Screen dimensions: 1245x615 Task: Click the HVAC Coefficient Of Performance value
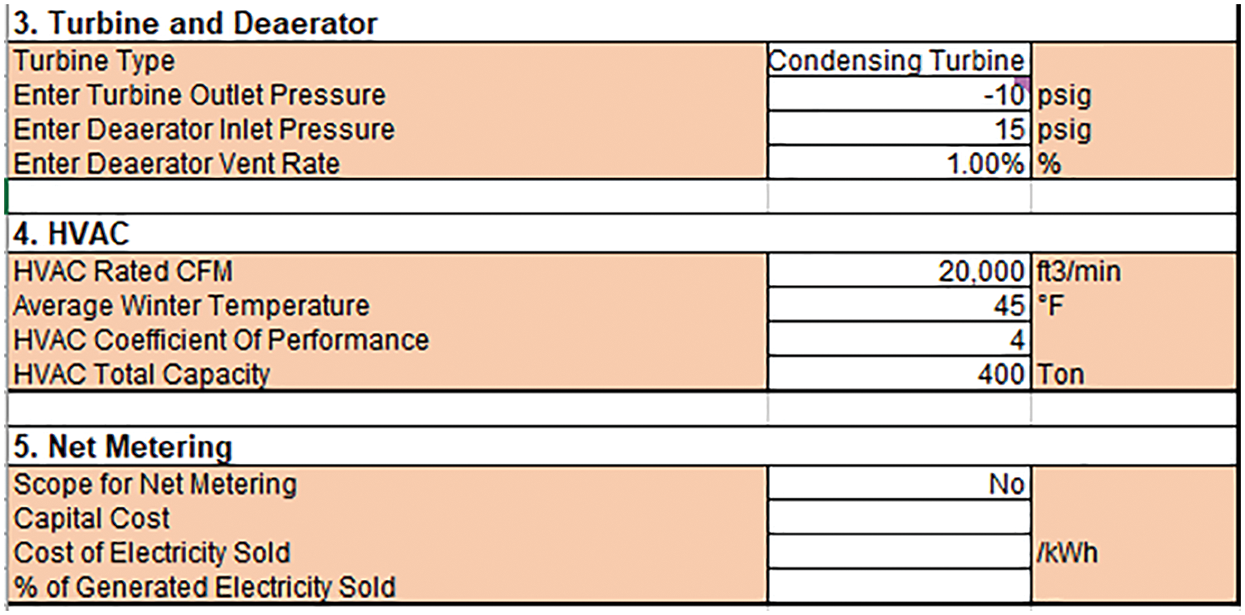898,340
